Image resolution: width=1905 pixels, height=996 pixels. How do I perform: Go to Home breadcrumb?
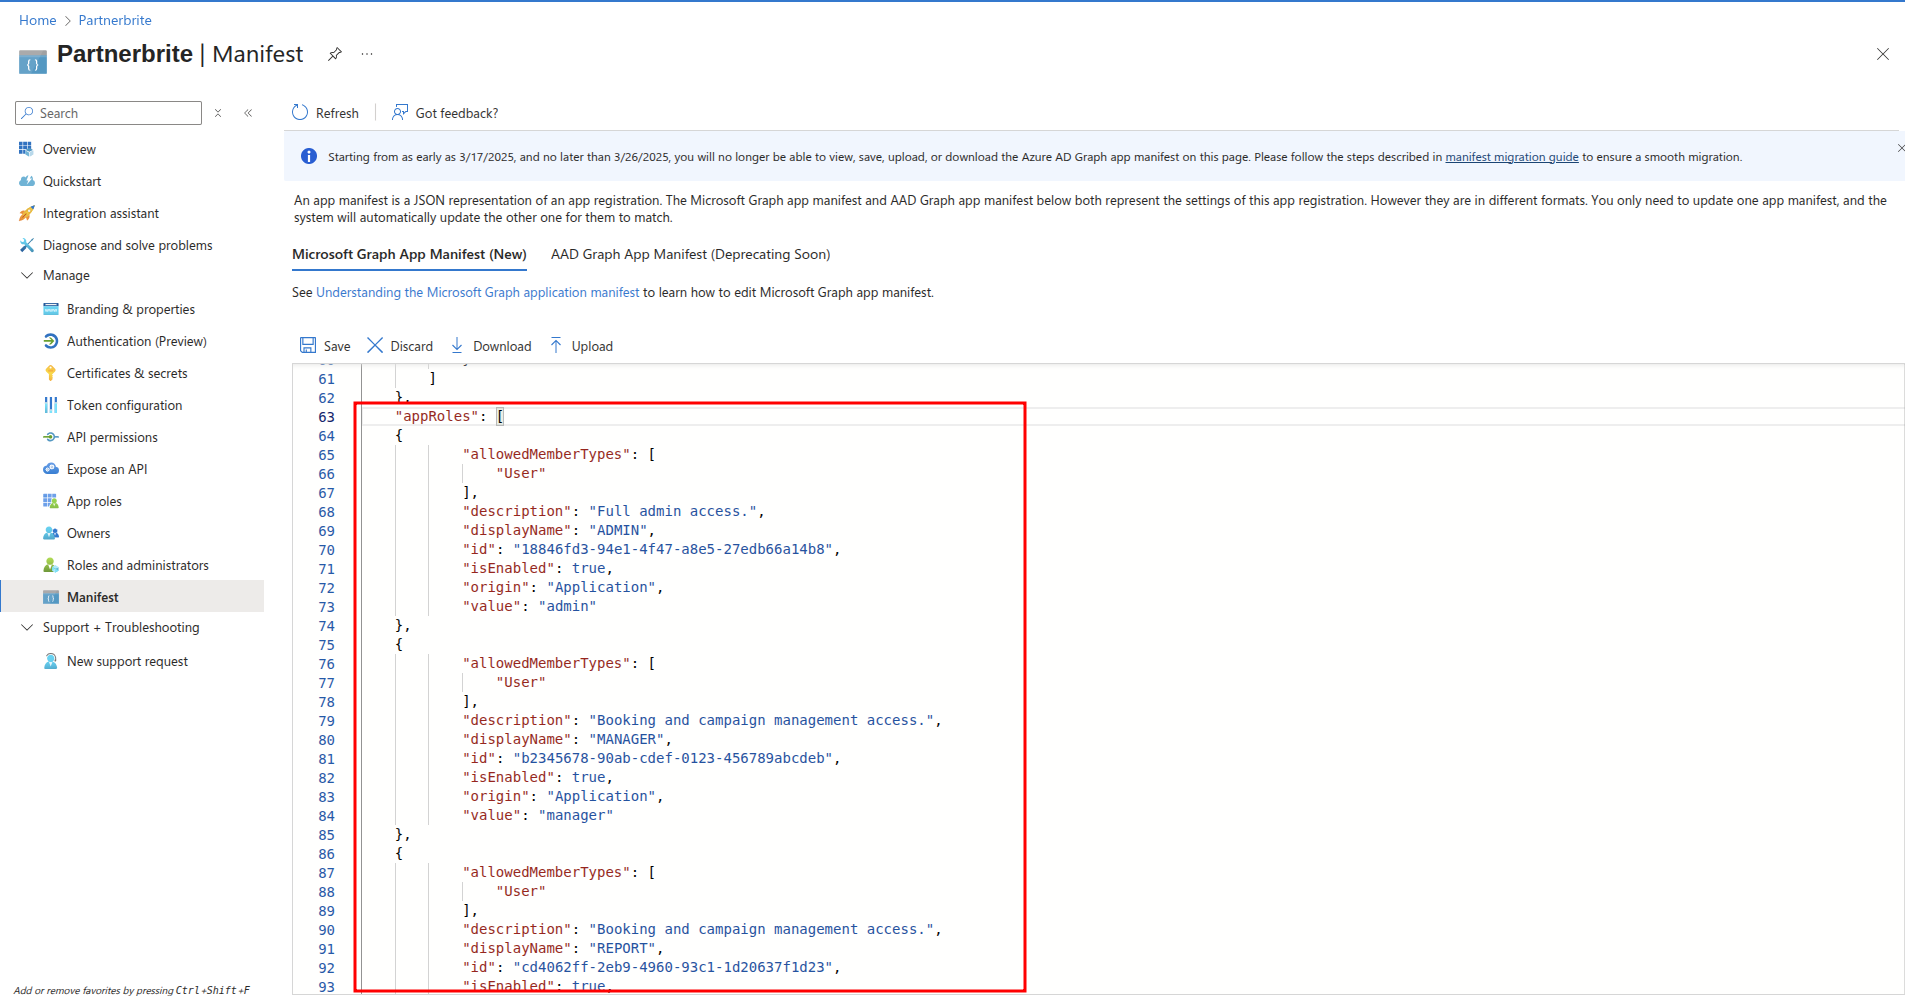pyautogui.click(x=38, y=20)
